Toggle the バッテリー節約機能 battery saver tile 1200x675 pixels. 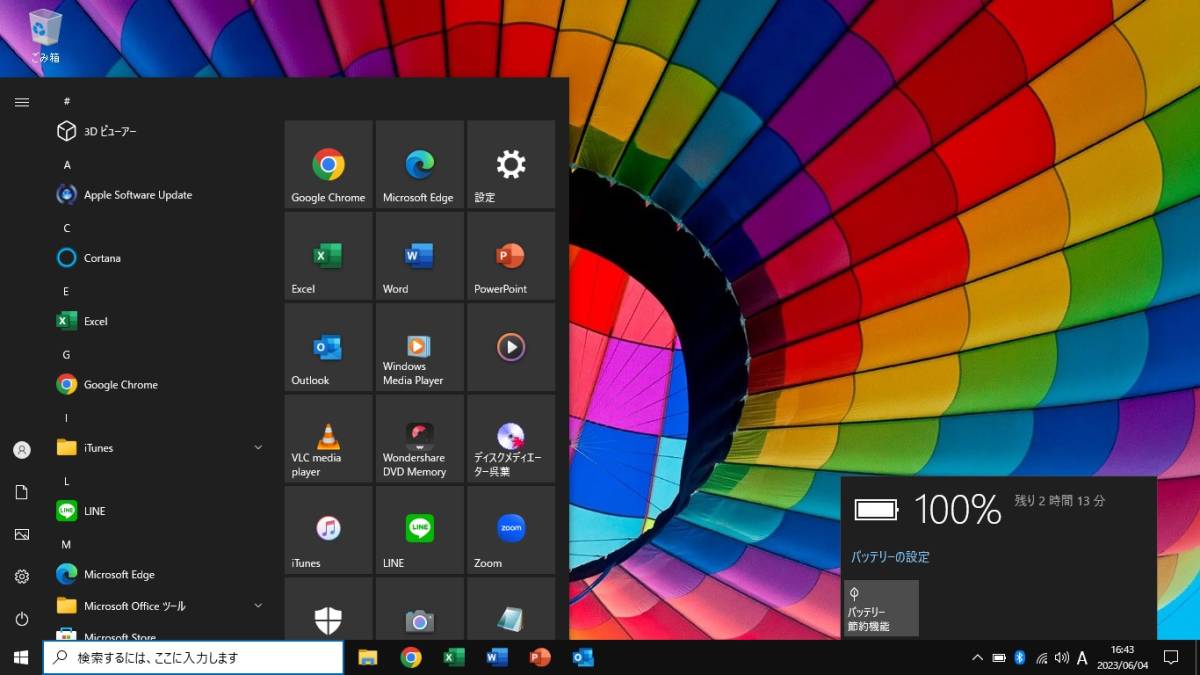(x=881, y=608)
